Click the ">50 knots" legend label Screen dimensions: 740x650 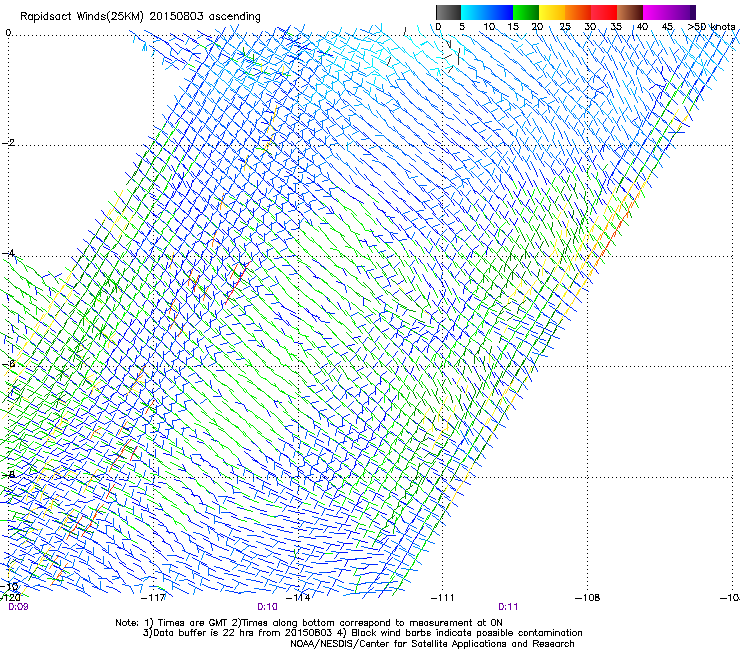(x=711, y=27)
